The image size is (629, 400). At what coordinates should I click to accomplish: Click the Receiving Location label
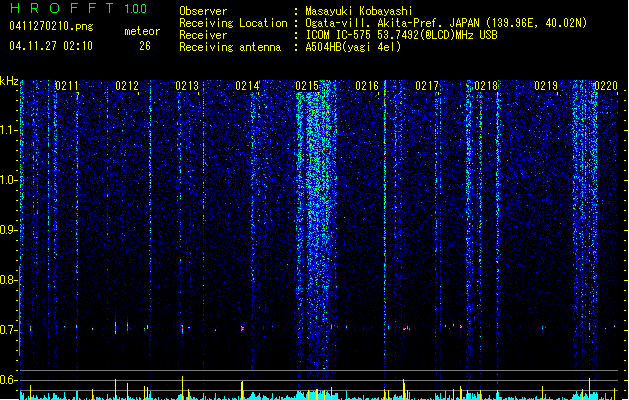(x=233, y=23)
